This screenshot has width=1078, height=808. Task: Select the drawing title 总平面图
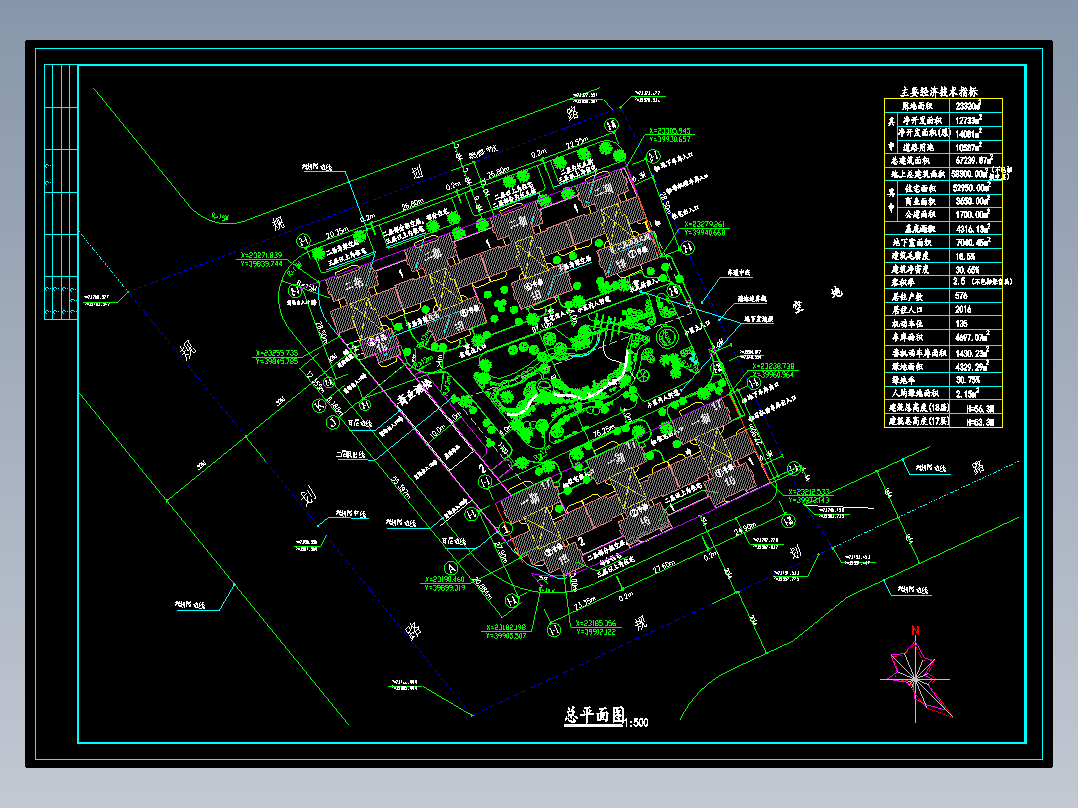[595, 715]
